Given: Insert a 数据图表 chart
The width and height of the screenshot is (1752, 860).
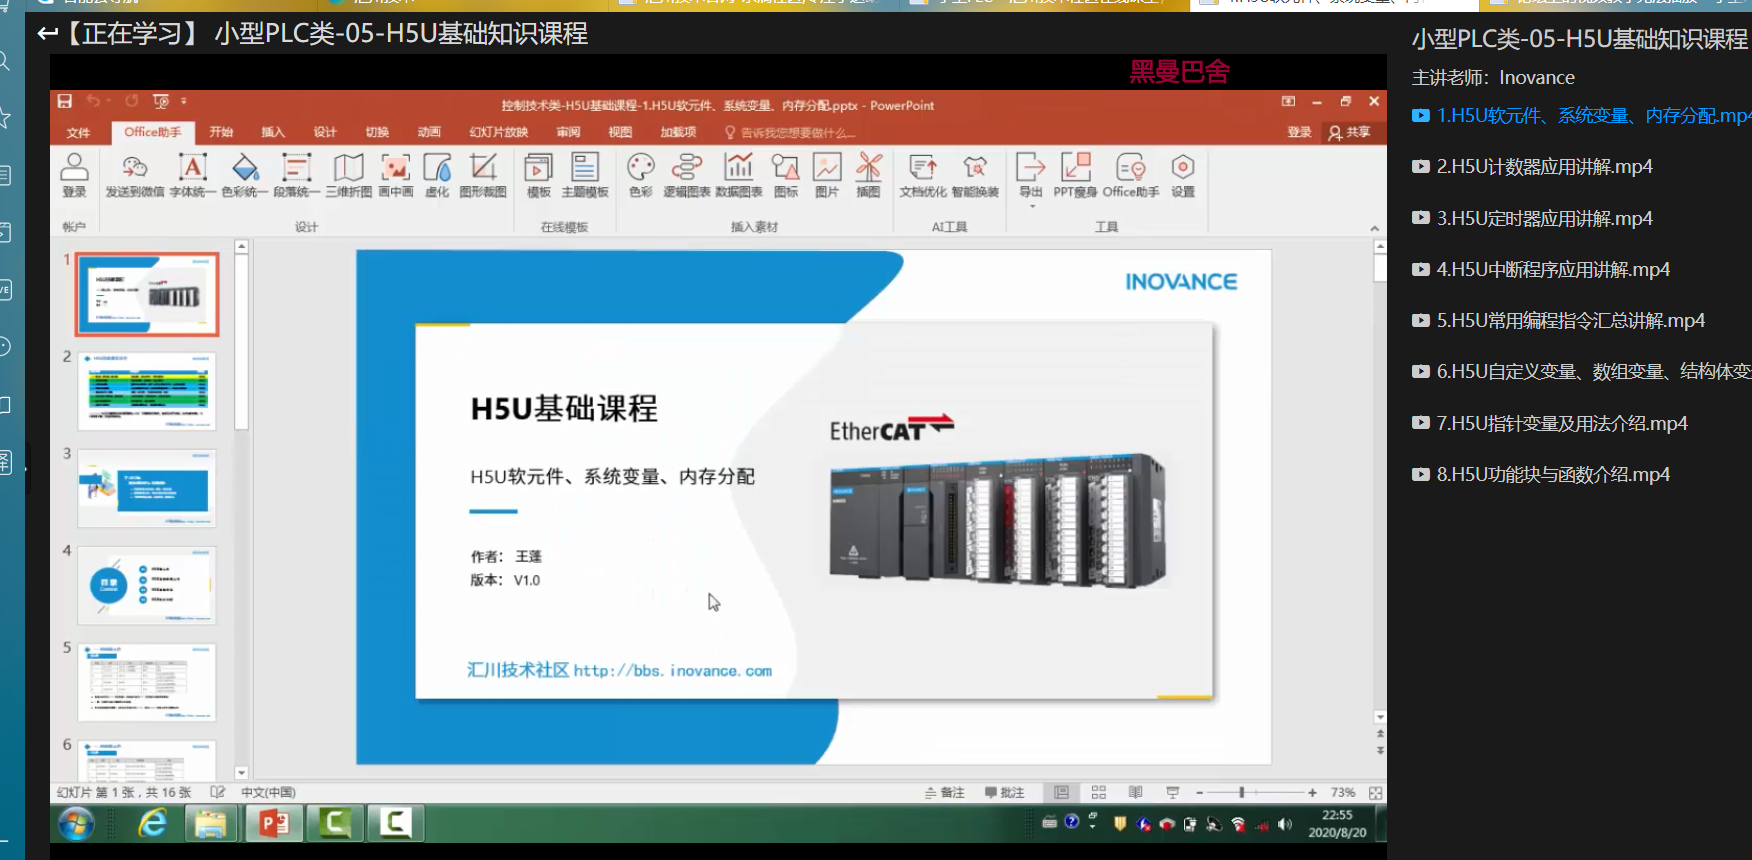Looking at the screenshot, I should [x=739, y=175].
